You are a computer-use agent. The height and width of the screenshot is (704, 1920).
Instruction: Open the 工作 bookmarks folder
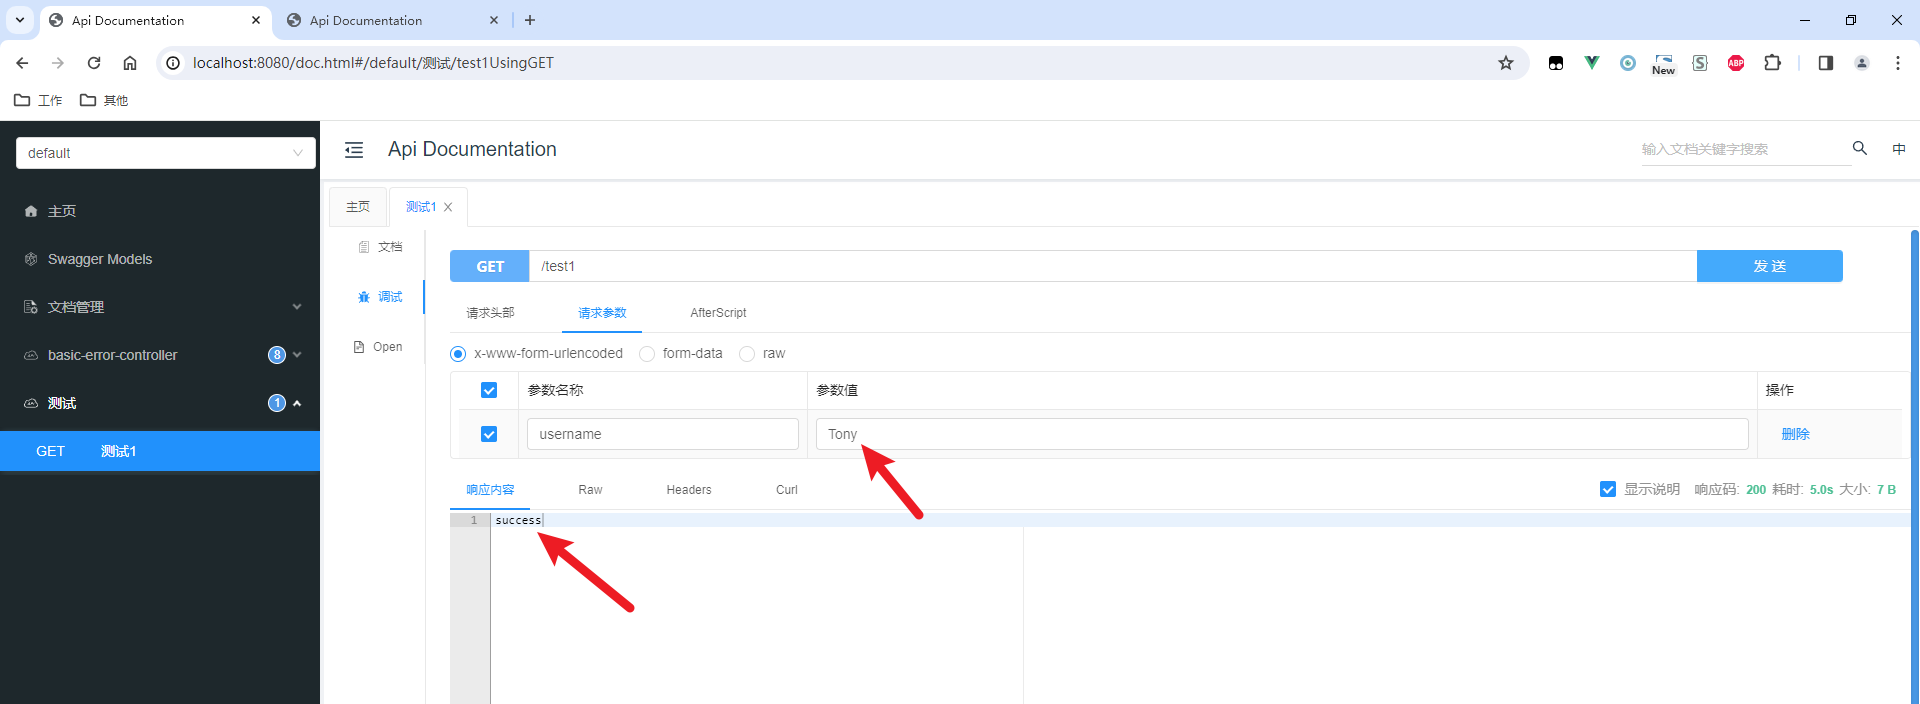(x=38, y=100)
